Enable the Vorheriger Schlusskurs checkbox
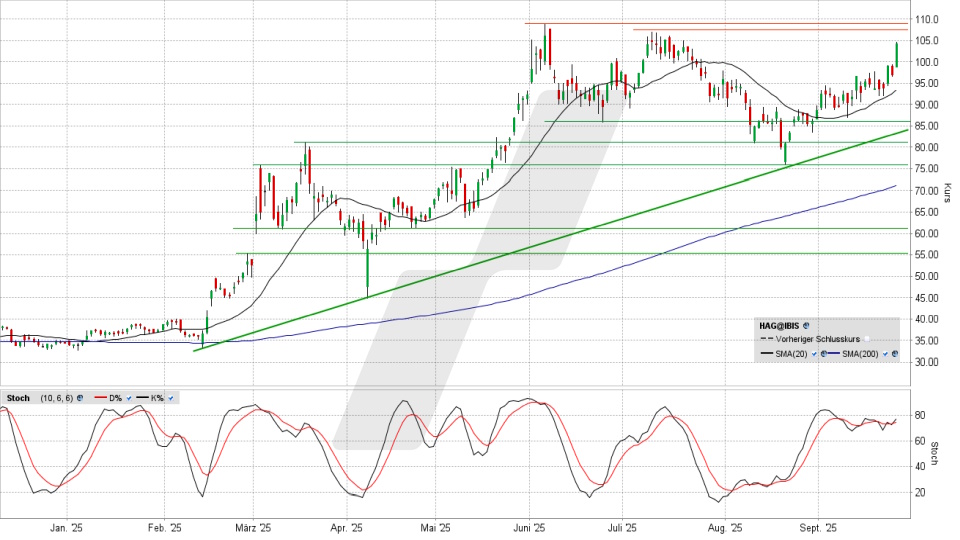The image size is (960, 540). click(868, 340)
